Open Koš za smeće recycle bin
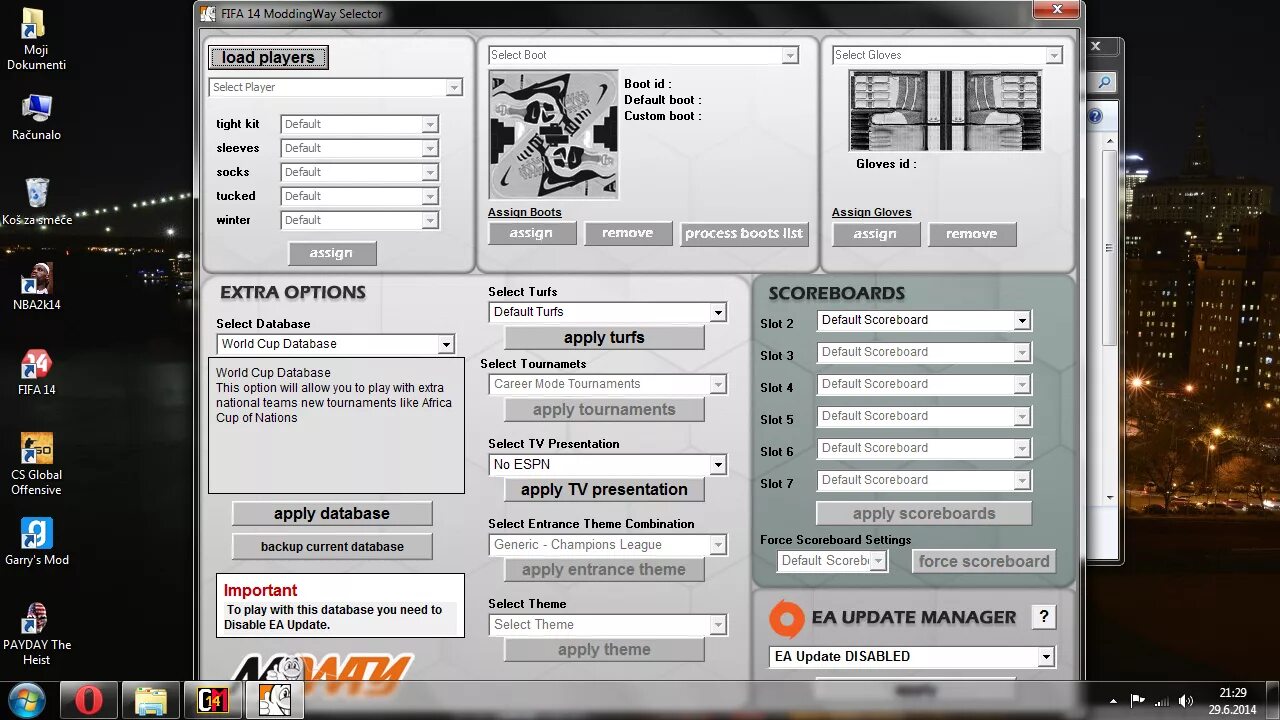 coord(36,201)
